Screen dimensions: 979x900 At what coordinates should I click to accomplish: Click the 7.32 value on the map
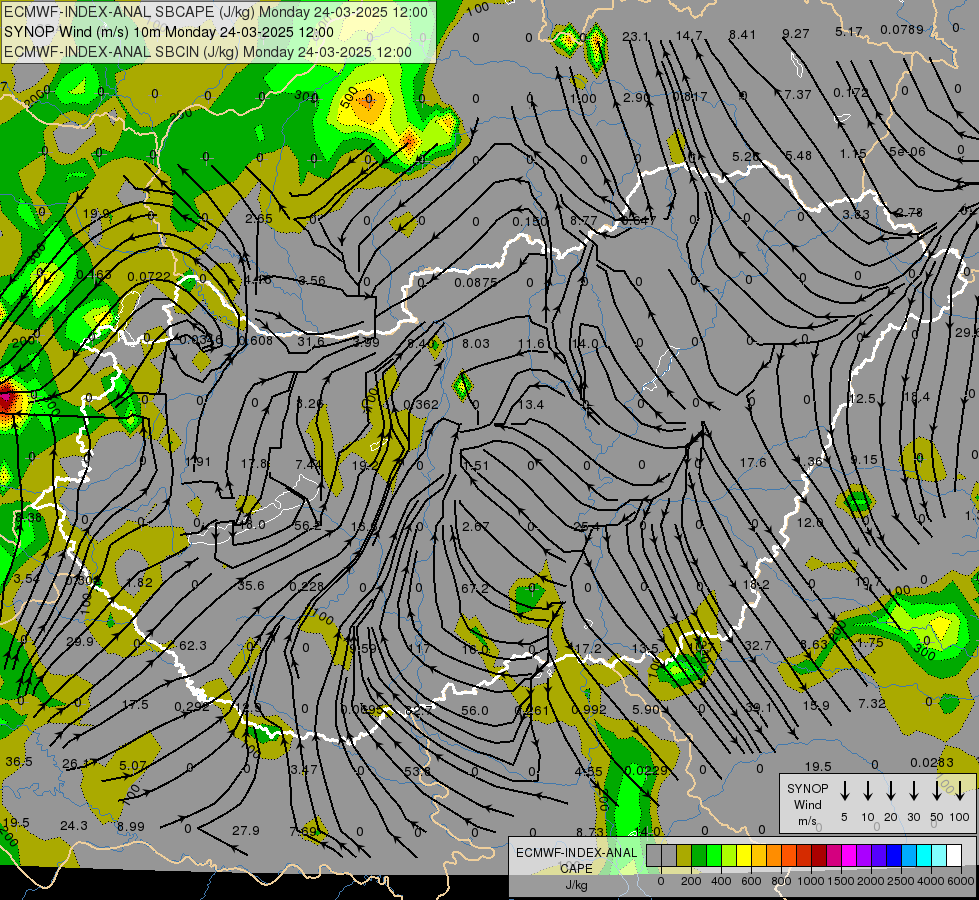point(872,703)
